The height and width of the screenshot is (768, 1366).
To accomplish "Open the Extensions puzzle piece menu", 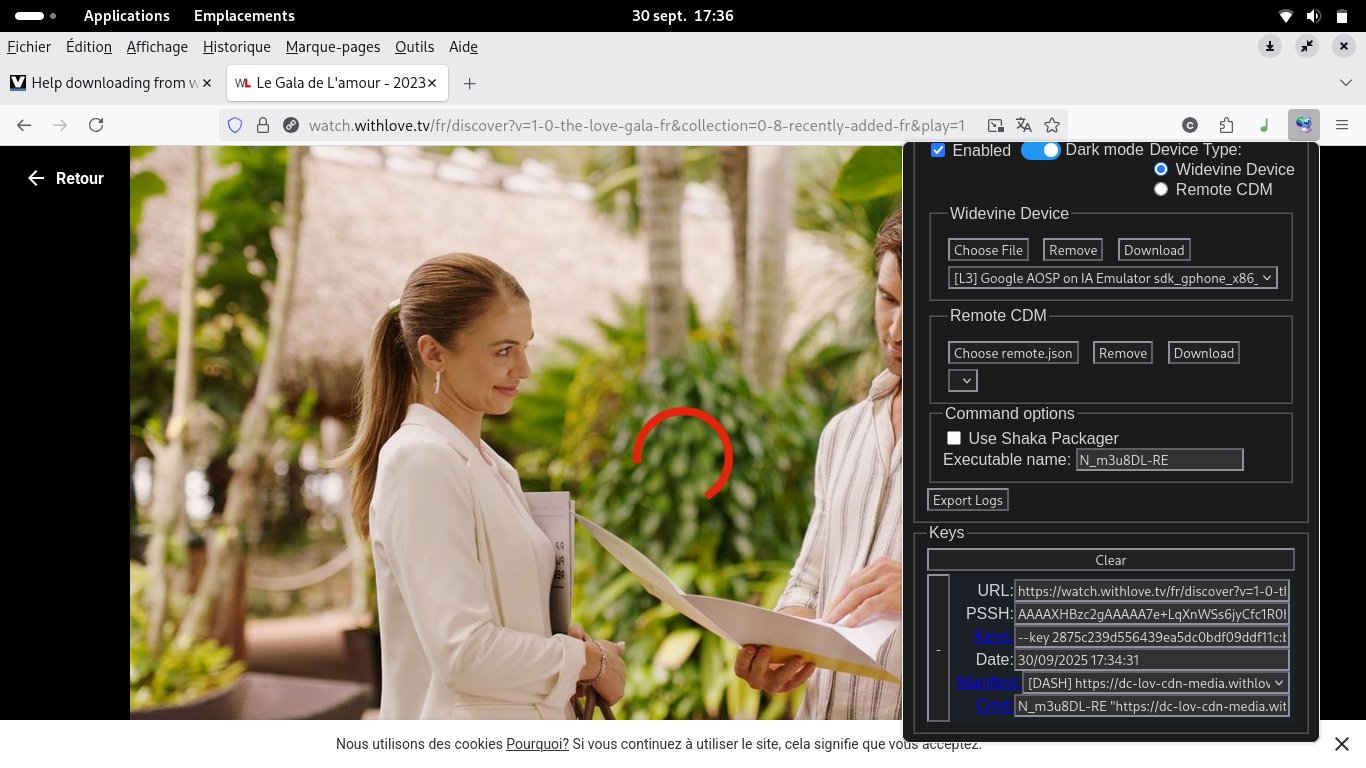I will click(x=1227, y=125).
